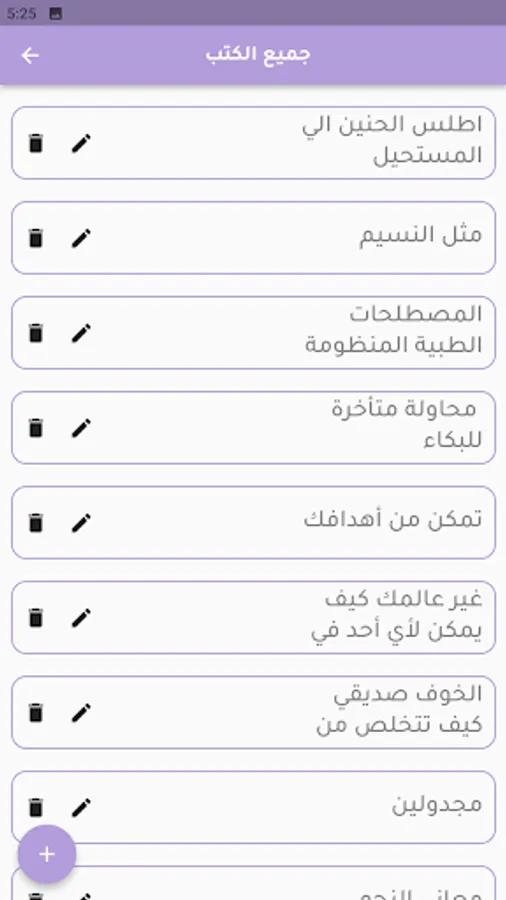Edit the book مجدولين

(x=81, y=807)
